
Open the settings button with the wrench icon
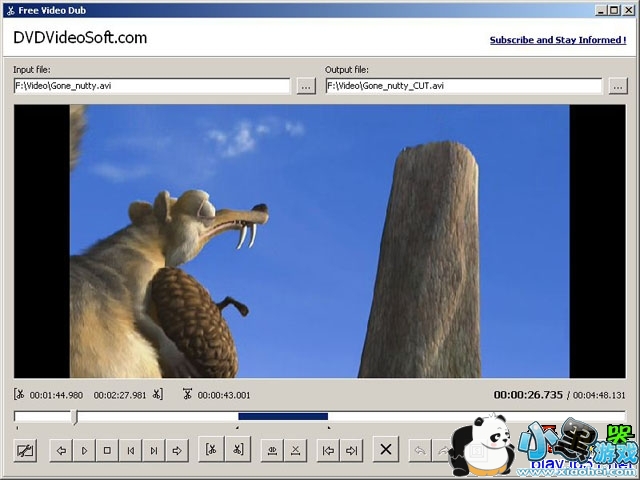tap(25, 451)
